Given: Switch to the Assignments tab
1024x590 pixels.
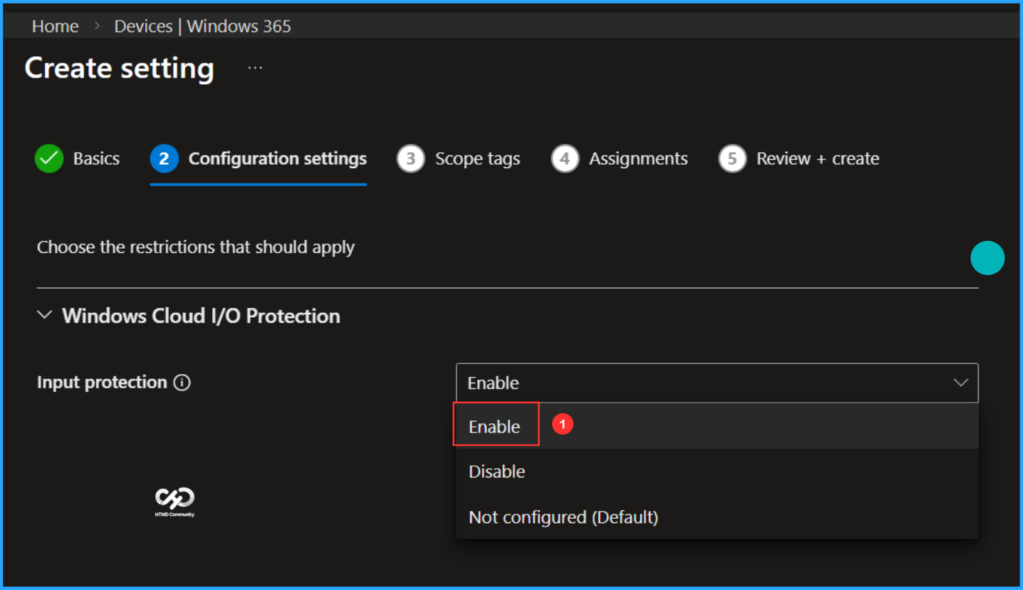Looking at the screenshot, I should [638, 158].
